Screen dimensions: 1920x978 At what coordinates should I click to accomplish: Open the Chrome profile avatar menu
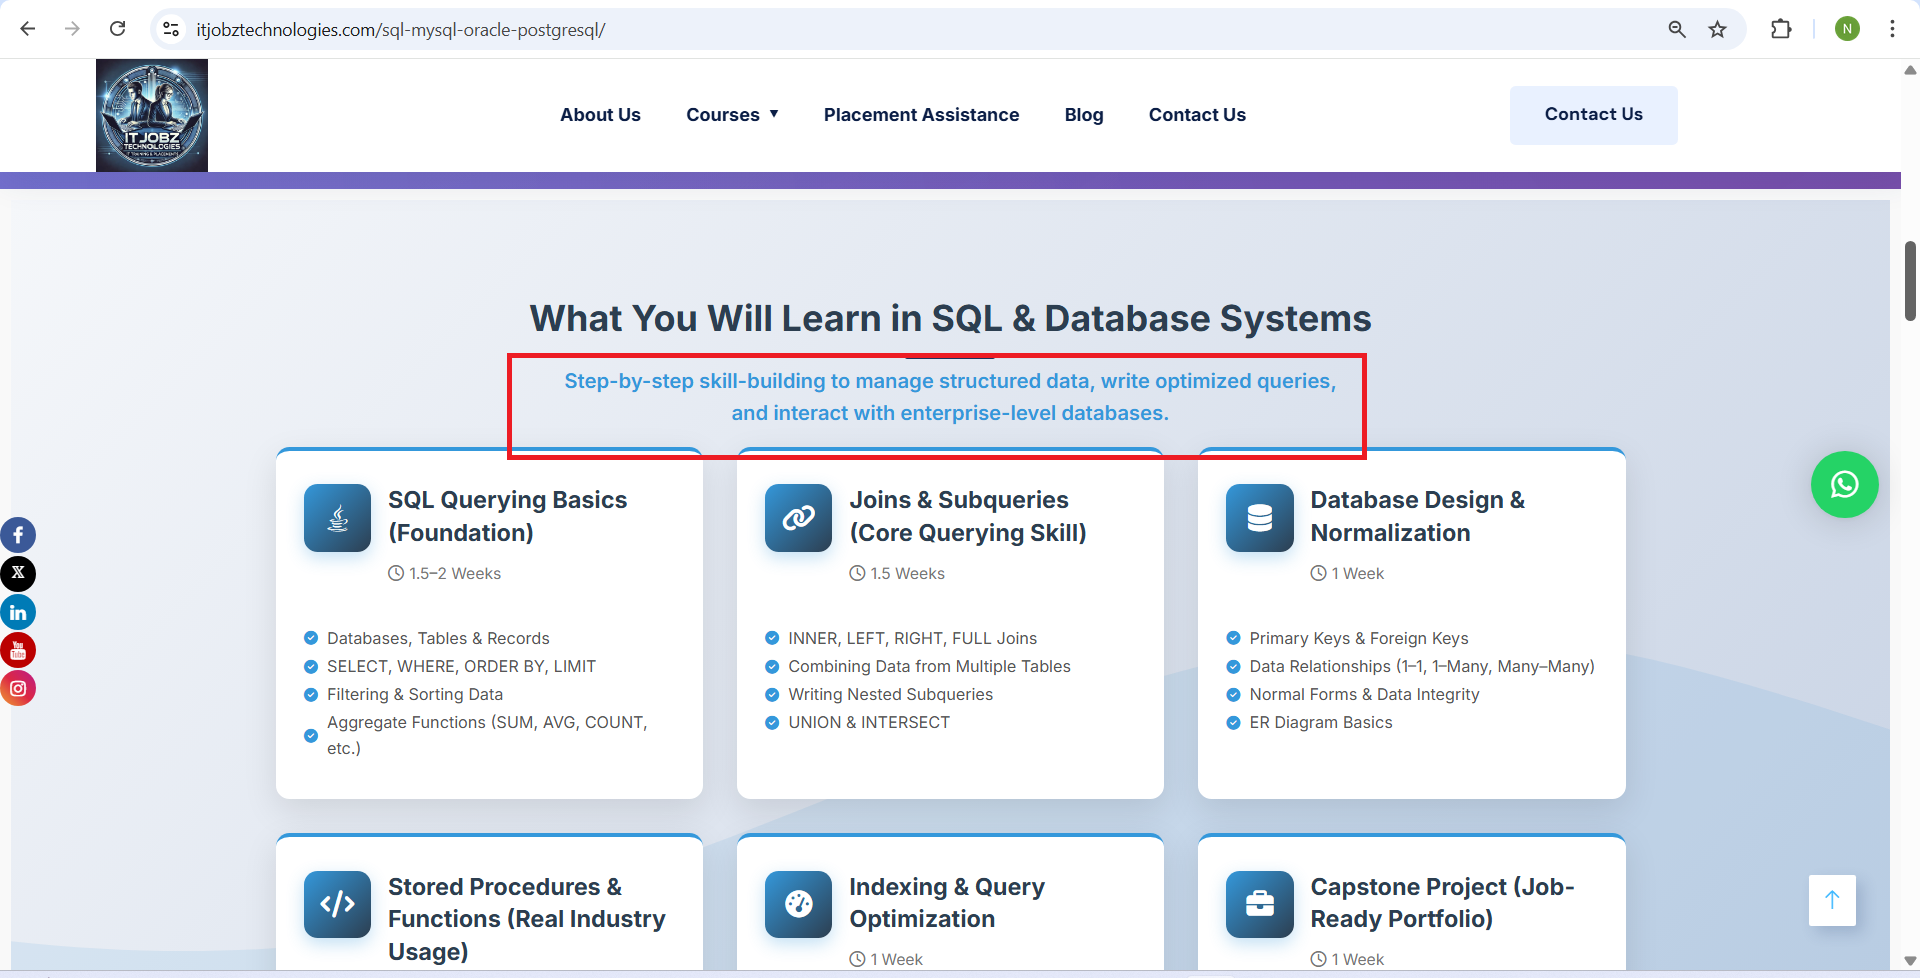click(x=1847, y=29)
